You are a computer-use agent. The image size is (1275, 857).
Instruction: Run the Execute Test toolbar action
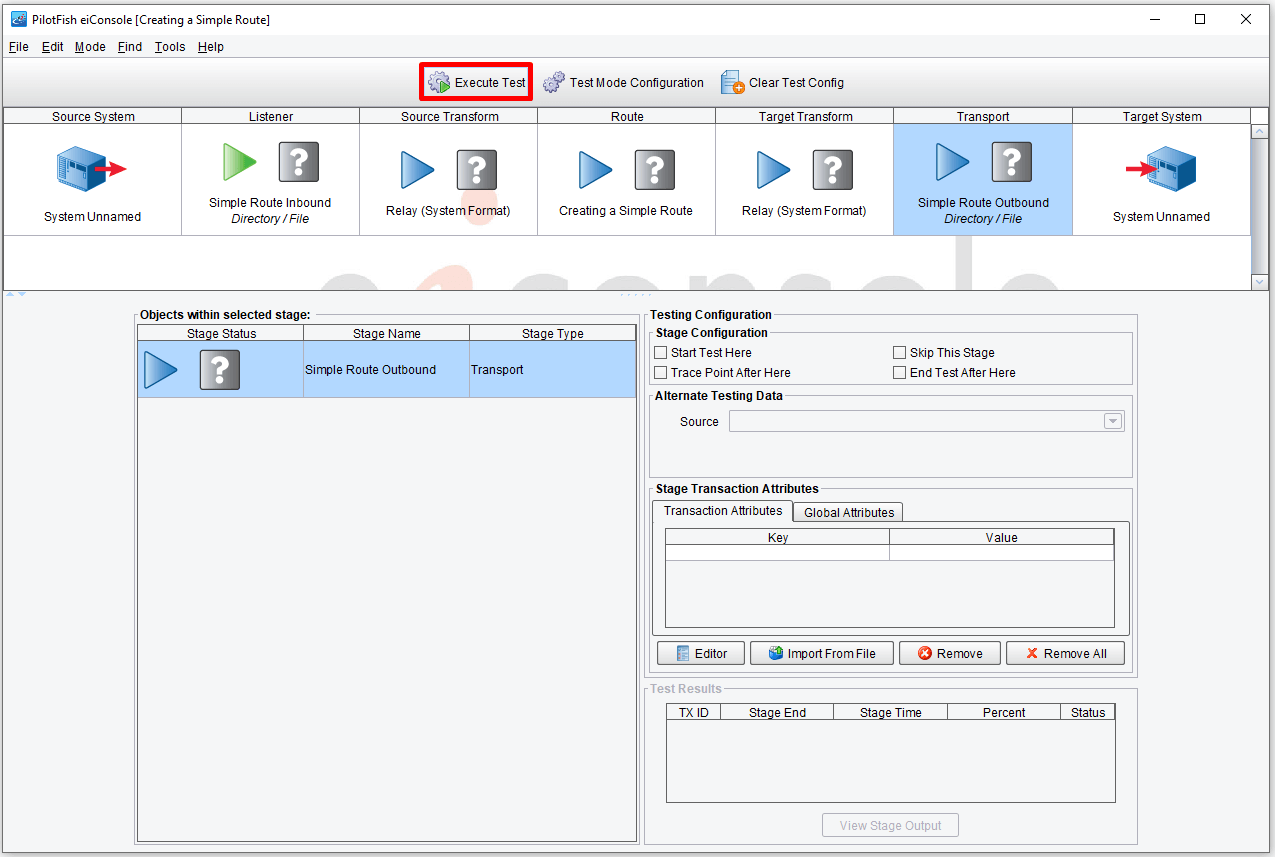476,82
